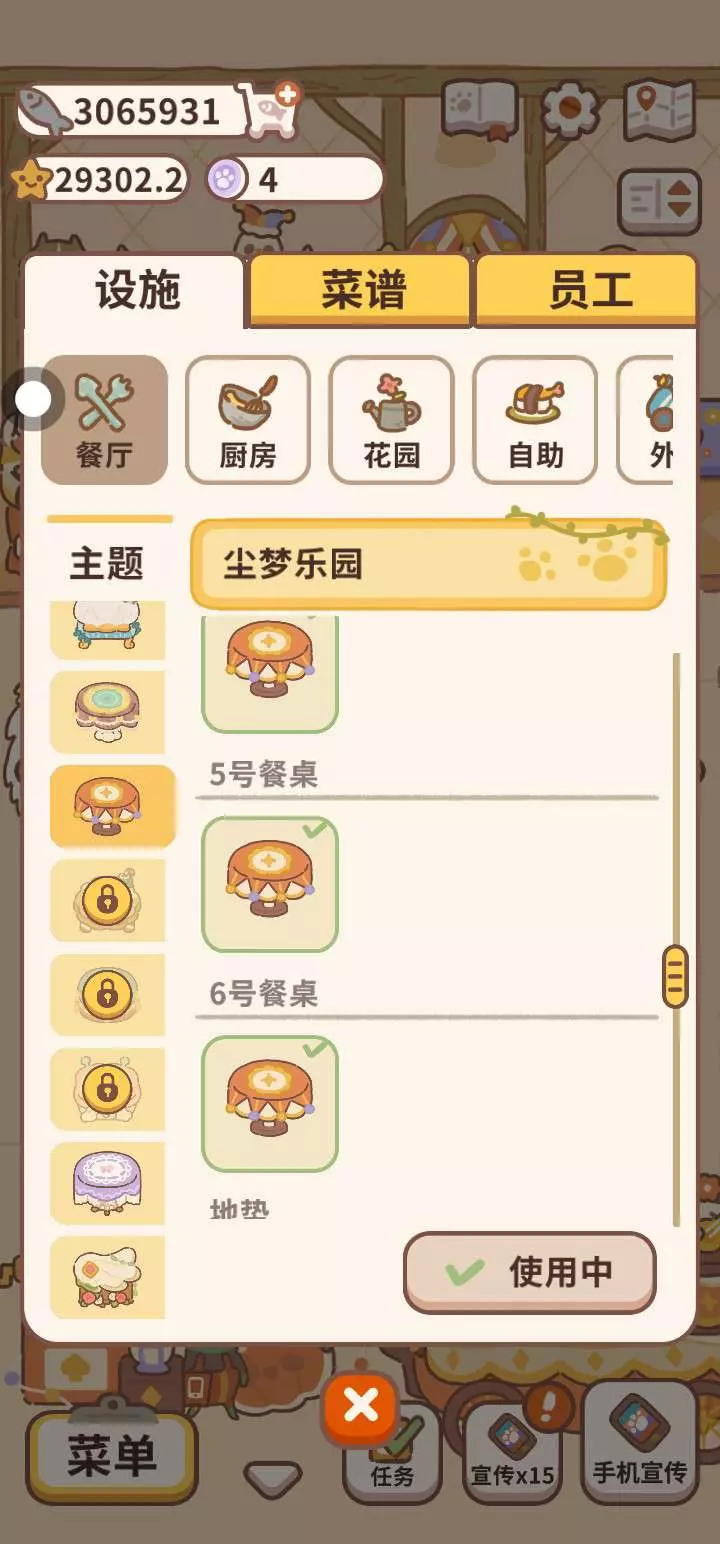Click the vertical scrollbar handle
The height and width of the screenshot is (1544, 720).
[675, 976]
